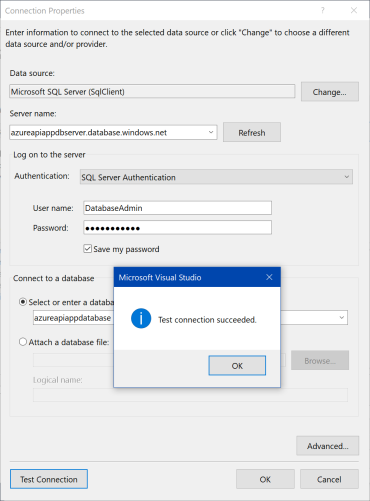Screen dimensions: 370x501
Task: Toggle the Save my password checkbox
Action: click(88, 249)
